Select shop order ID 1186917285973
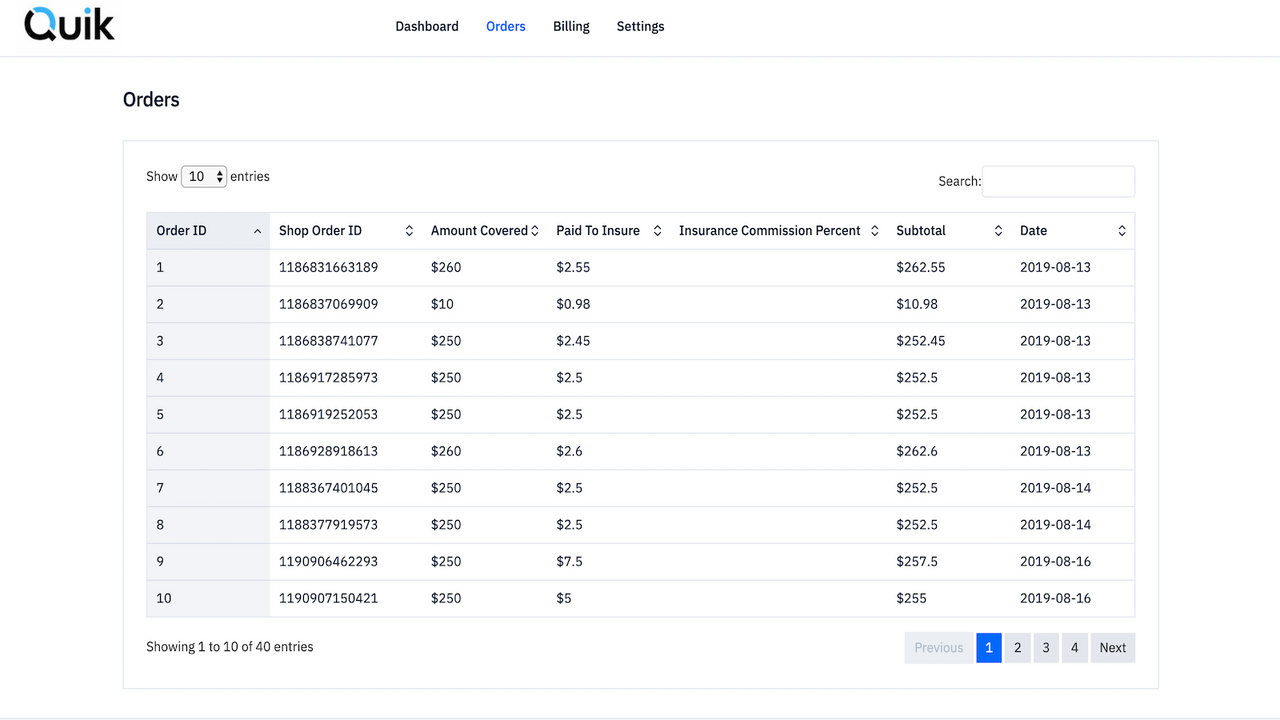This screenshot has width=1280, height=720. pos(328,378)
